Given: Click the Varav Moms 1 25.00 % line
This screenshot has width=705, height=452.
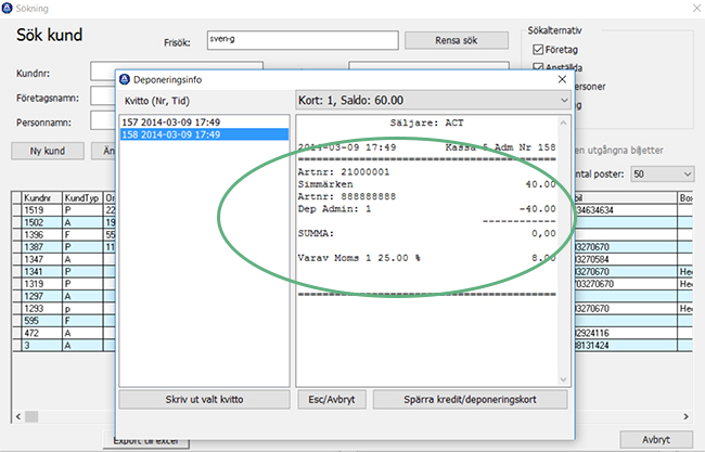Looking at the screenshot, I should (x=427, y=258).
